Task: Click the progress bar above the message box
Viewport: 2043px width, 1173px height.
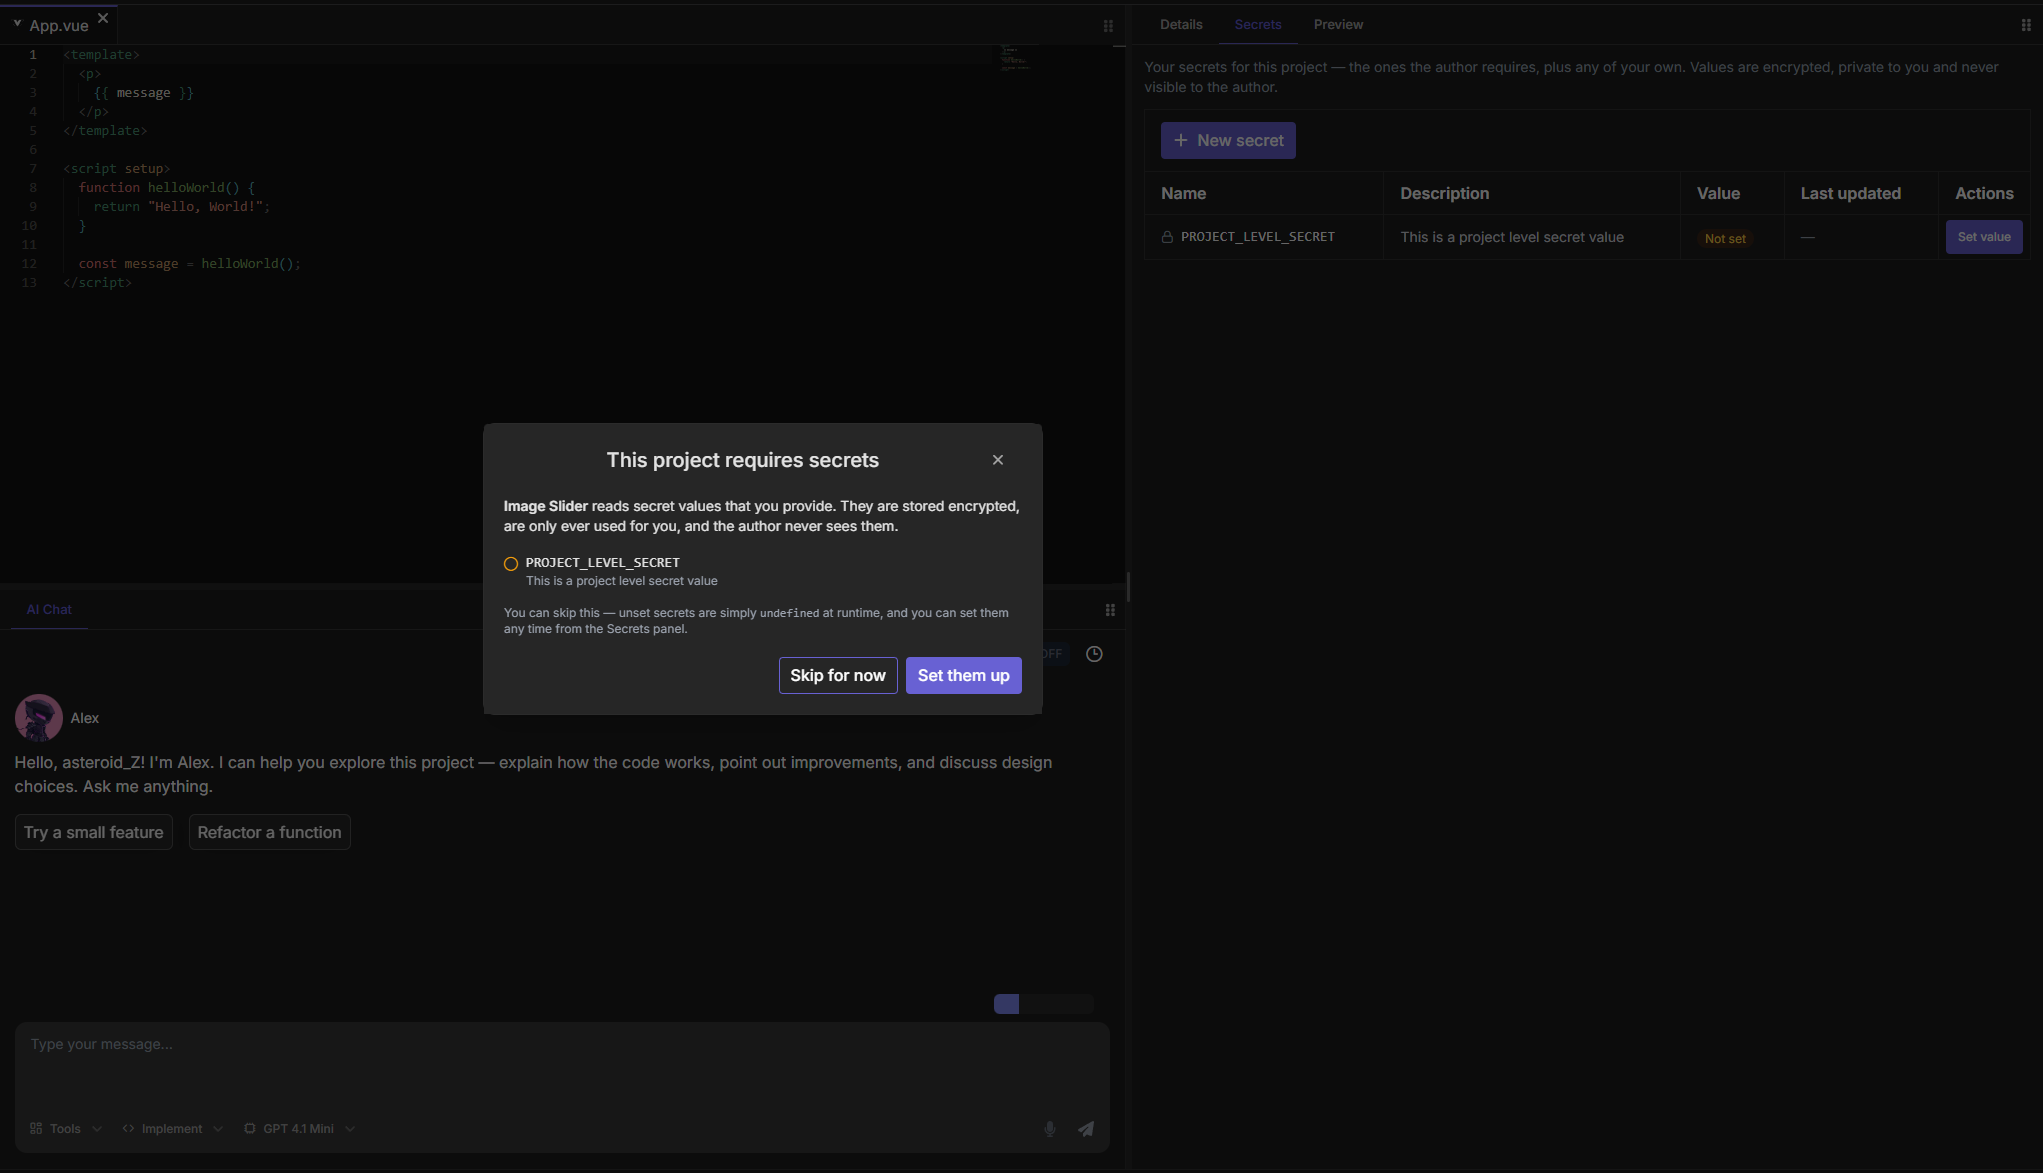Action: (1044, 1004)
